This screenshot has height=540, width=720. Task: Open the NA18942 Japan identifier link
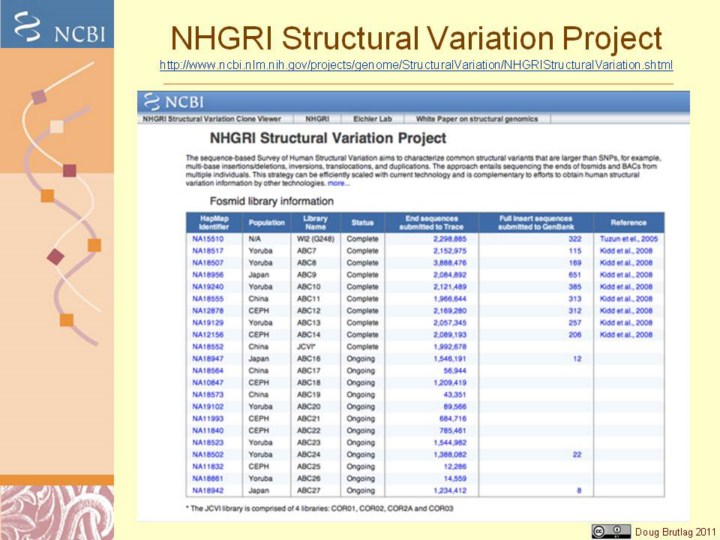pyautogui.click(x=208, y=491)
